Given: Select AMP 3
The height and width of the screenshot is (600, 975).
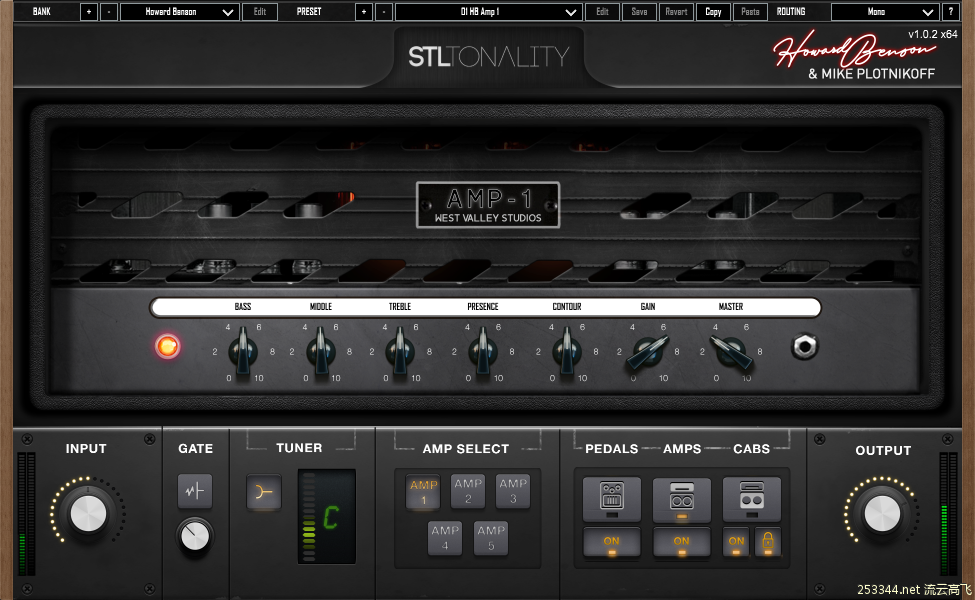Looking at the screenshot, I should 513,491.
